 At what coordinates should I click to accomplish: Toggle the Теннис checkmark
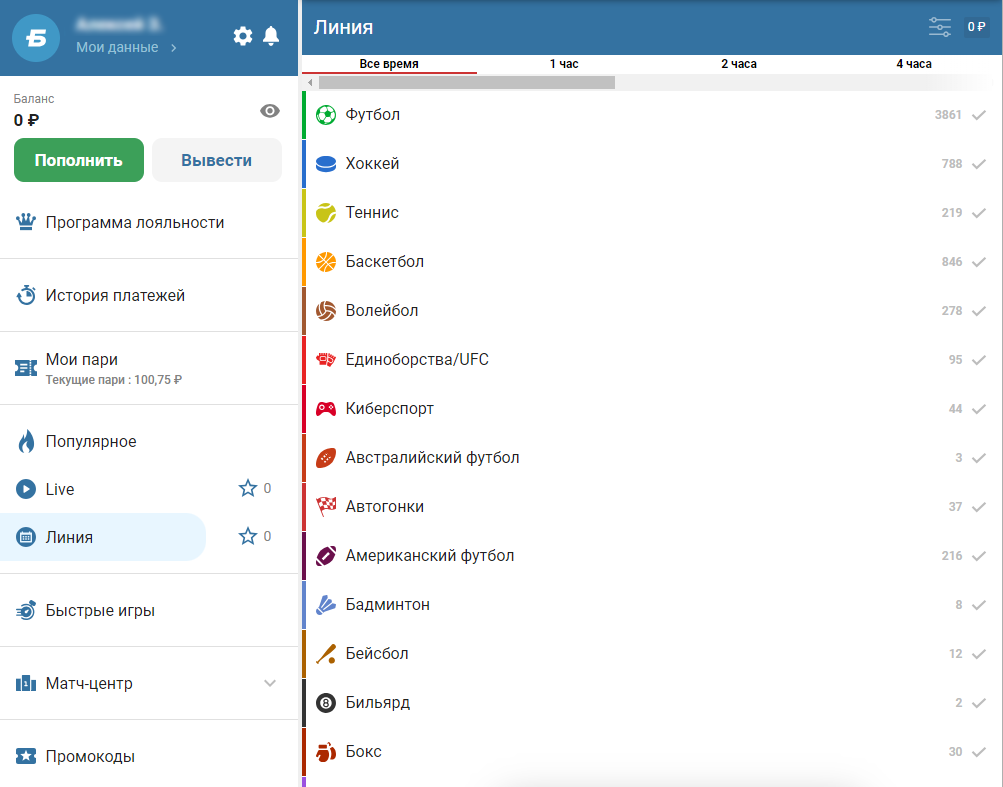click(x=979, y=213)
